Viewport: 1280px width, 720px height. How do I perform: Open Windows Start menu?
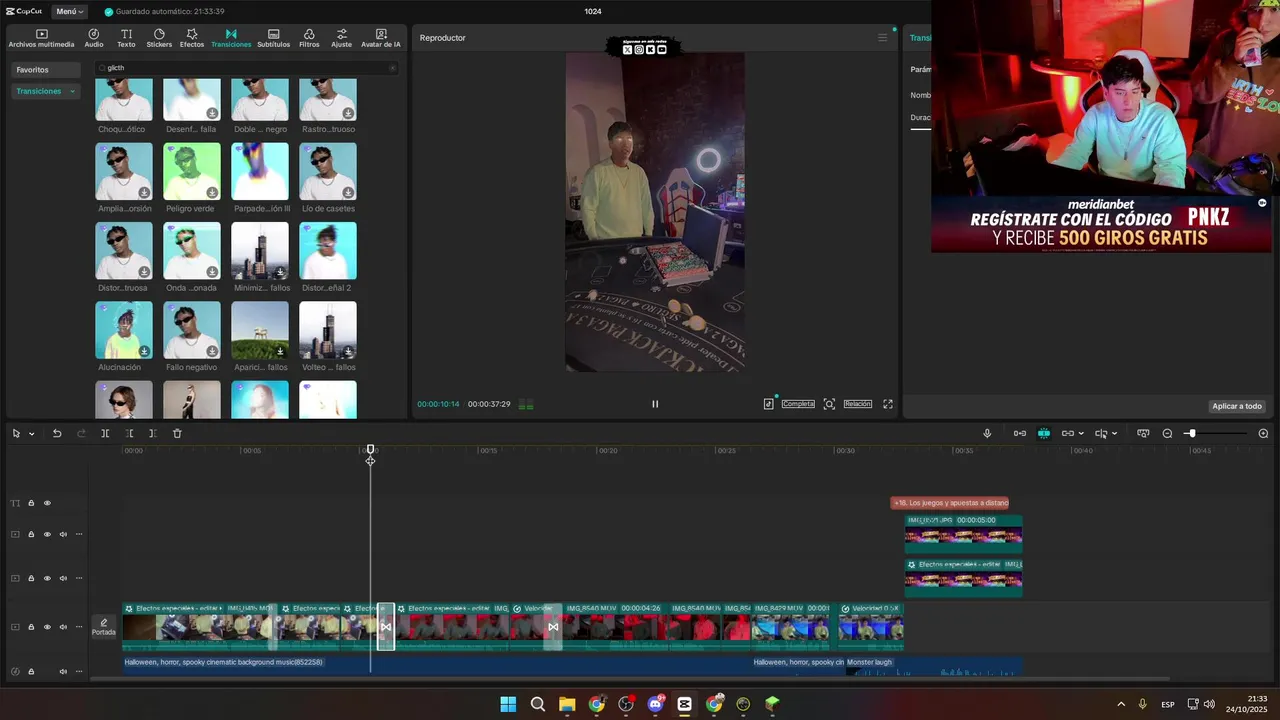click(x=508, y=704)
